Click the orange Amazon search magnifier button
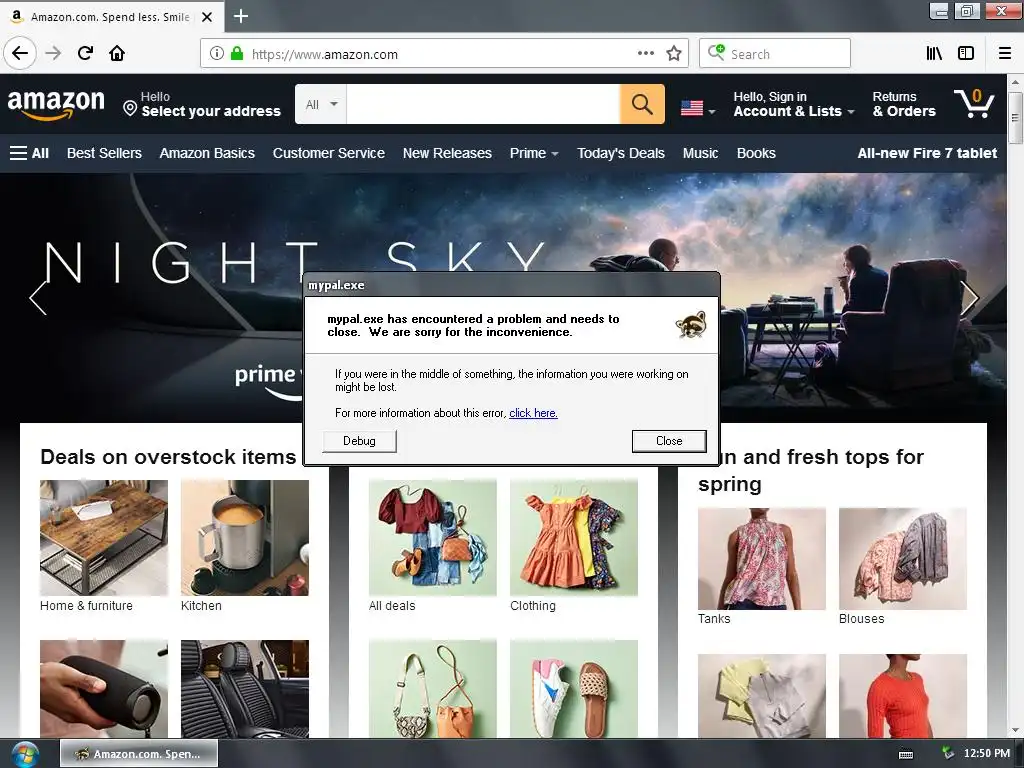Image resolution: width=1024 pixels, height=768 pixels. pyautogui.click(x=642, y=104)
